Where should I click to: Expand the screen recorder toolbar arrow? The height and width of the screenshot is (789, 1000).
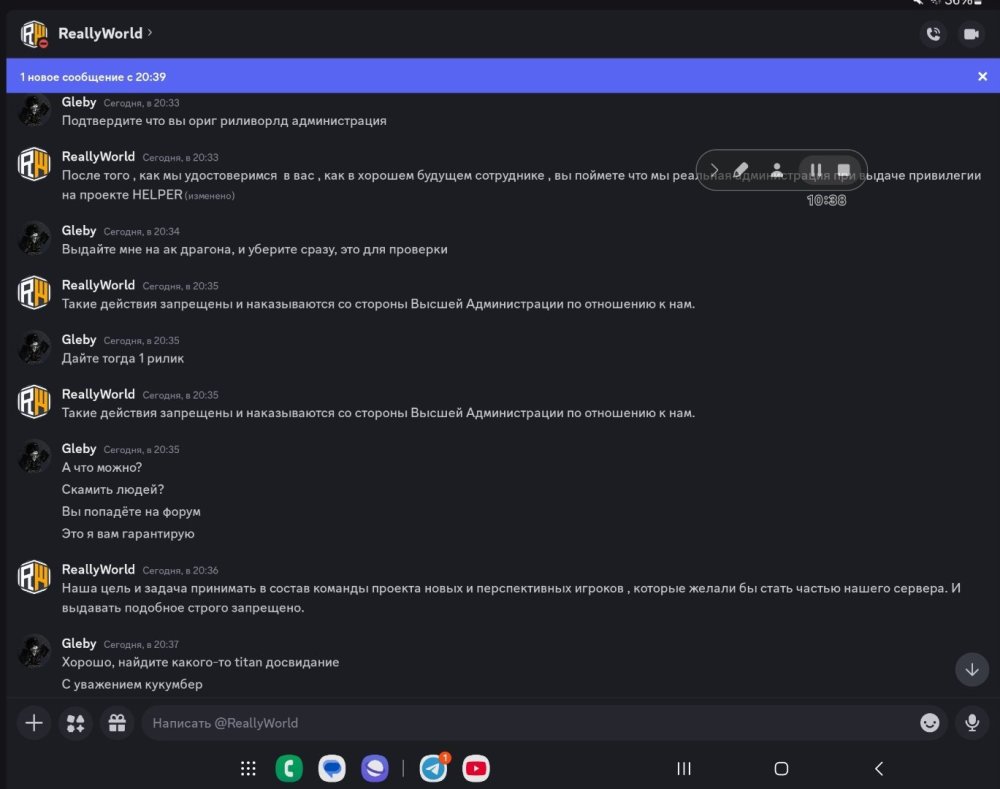(714, 170)
